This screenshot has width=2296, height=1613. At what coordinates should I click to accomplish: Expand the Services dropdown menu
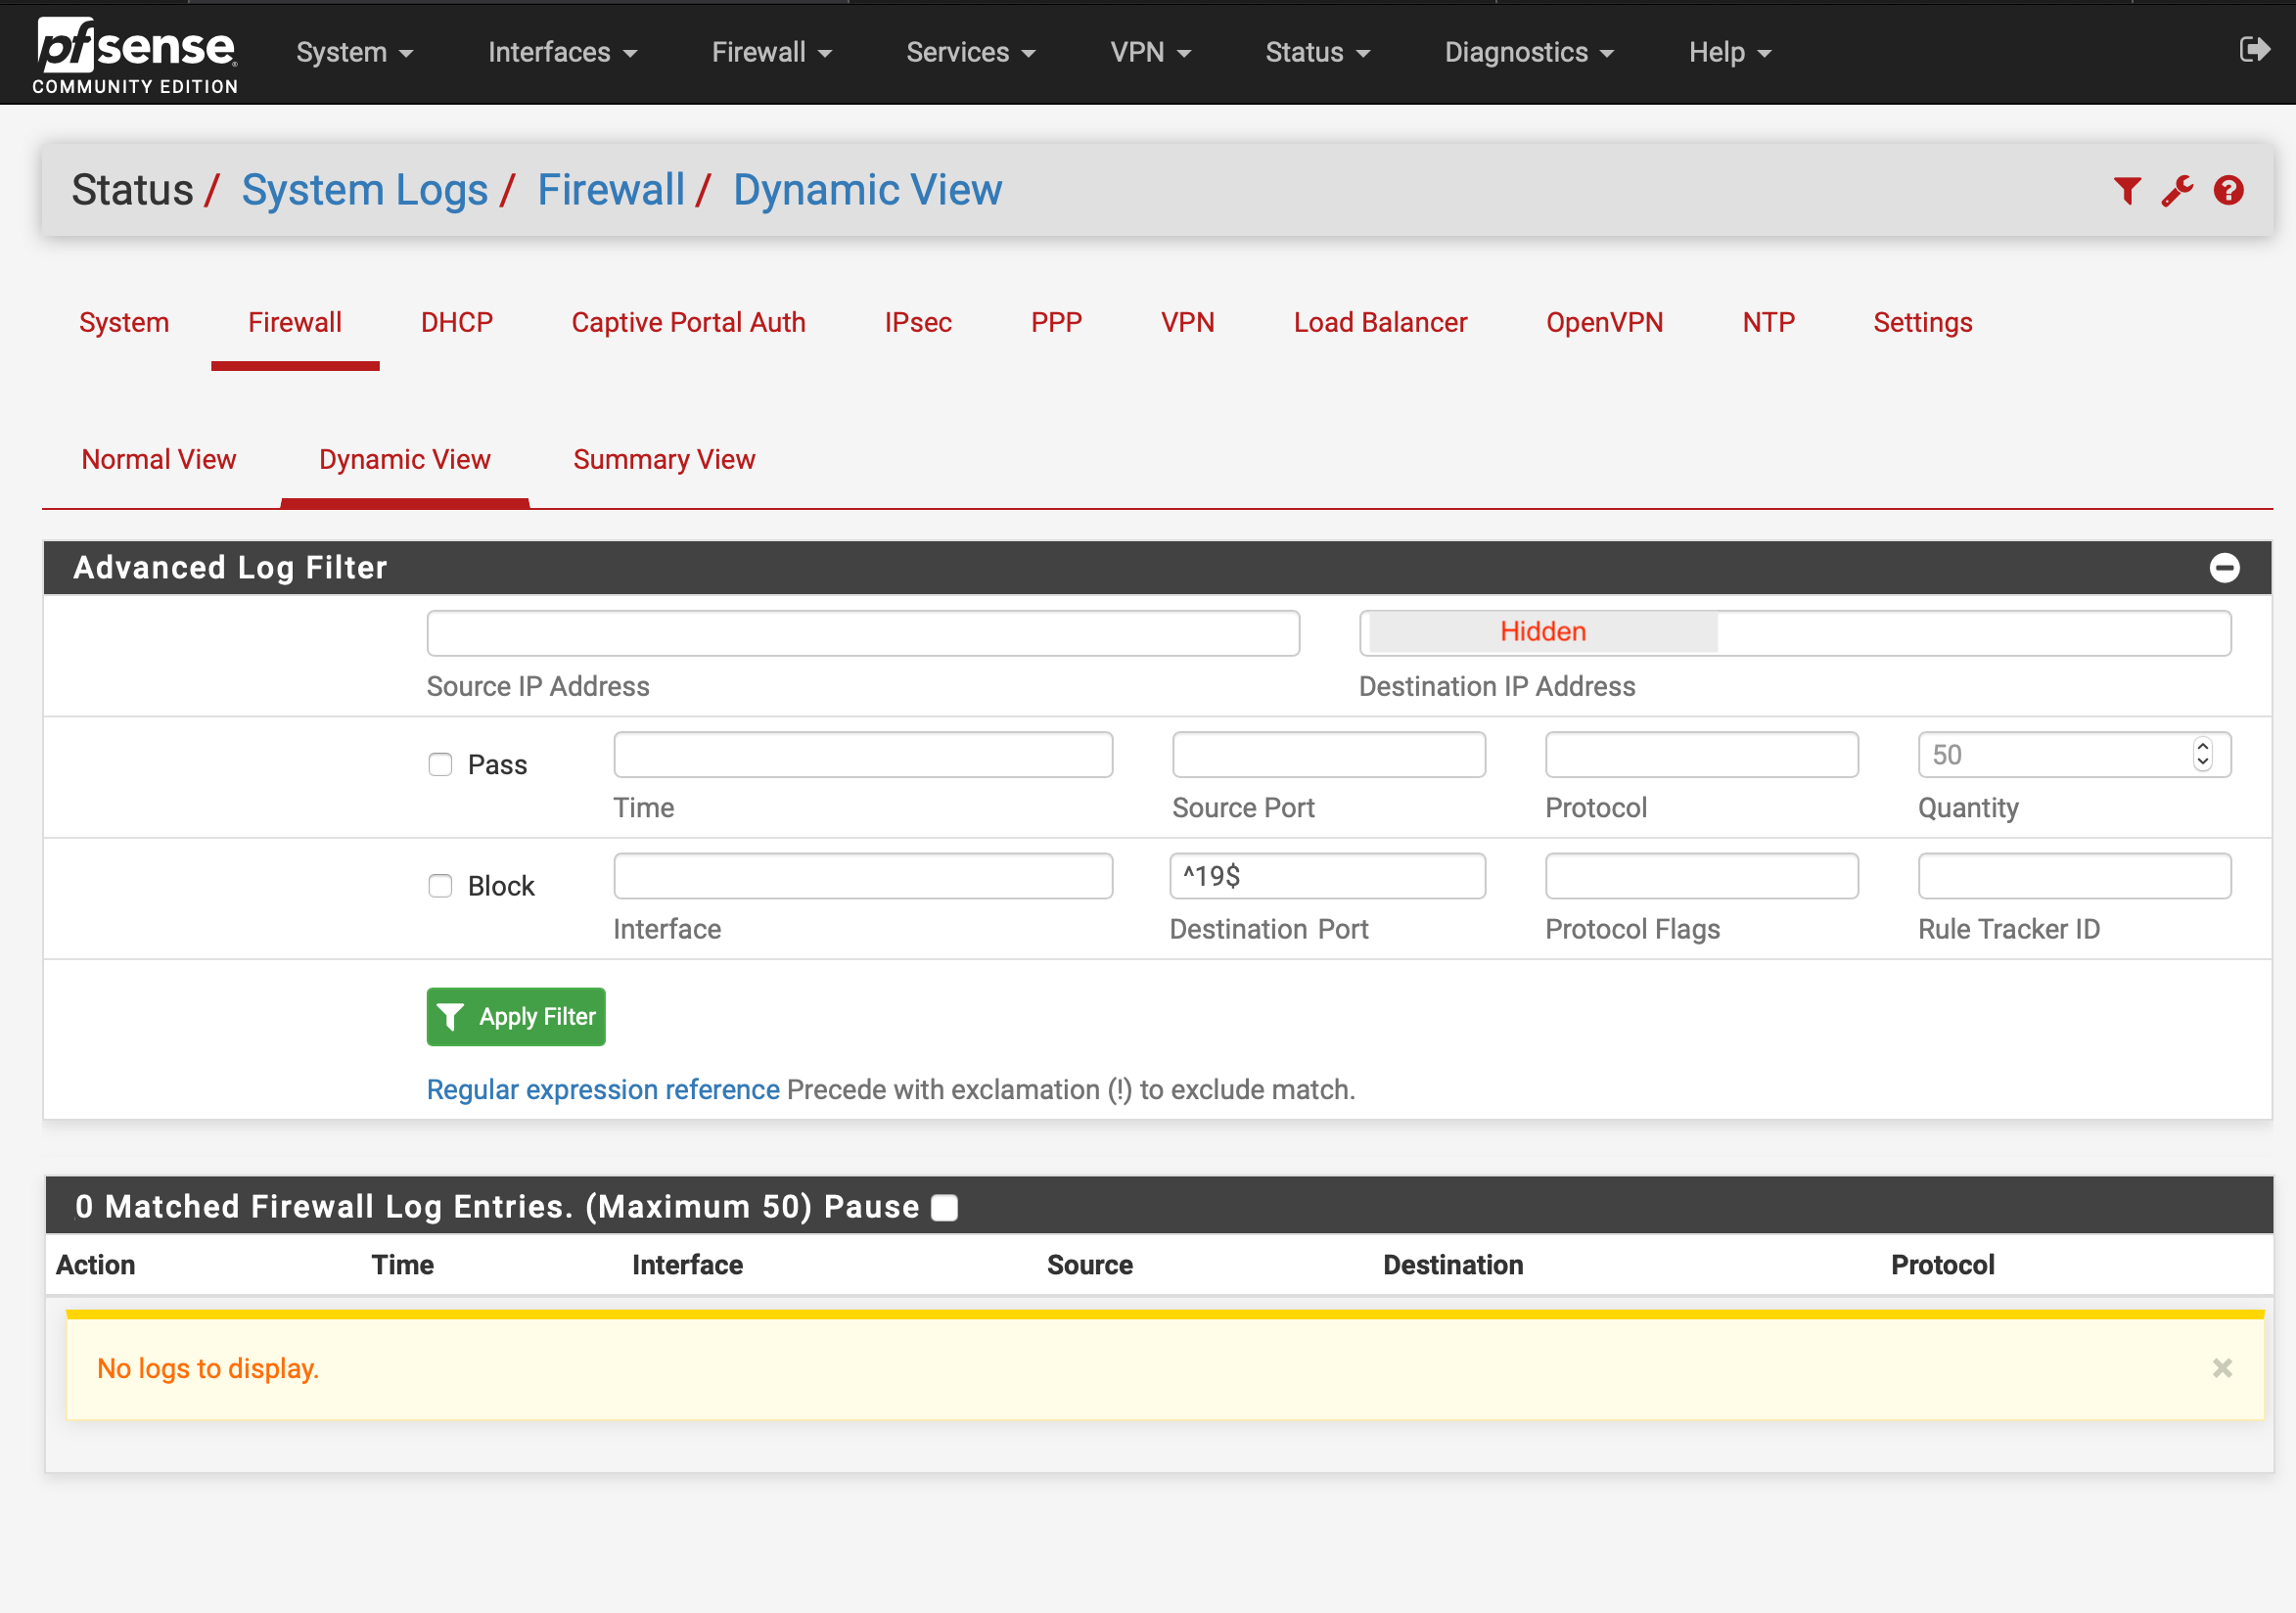[x=970, y=52]
